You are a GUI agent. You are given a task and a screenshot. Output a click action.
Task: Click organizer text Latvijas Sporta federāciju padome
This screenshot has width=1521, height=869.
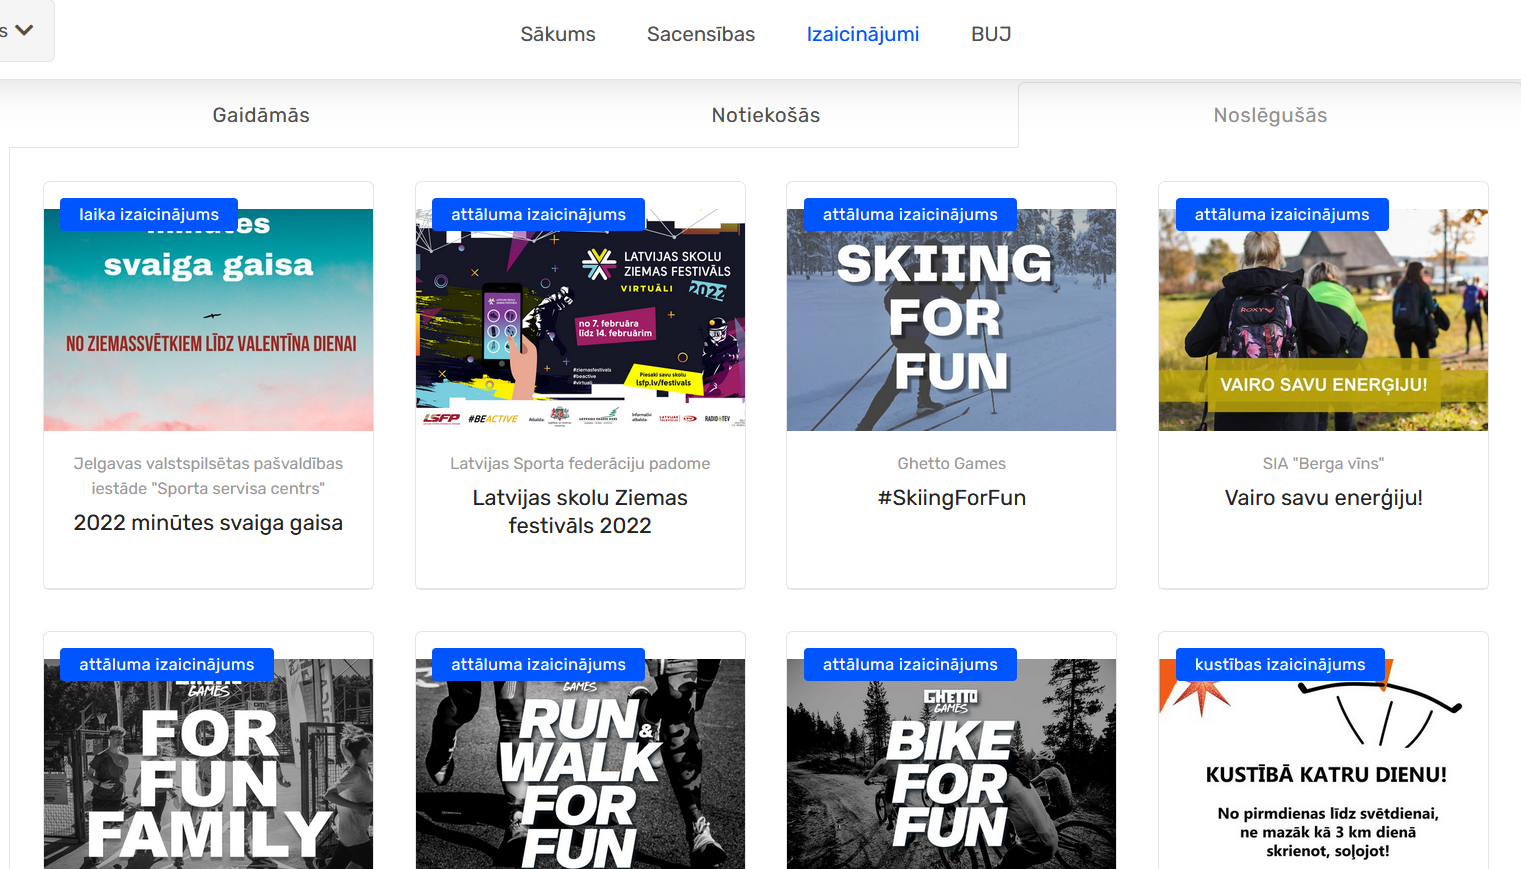click(580, 464)
